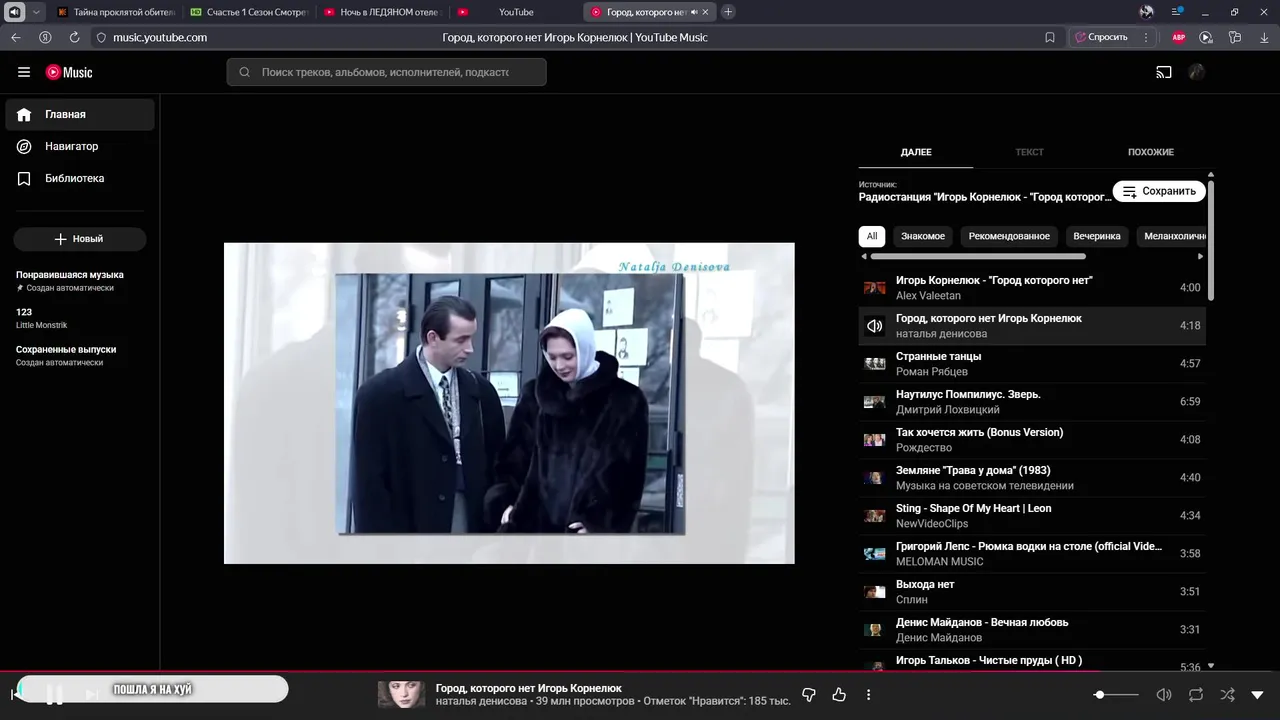Image resolution: width=1280 pixels, height=720 pixels.
Task: Click the Спросить assistant button
Action: click(x=1101, y=37)
